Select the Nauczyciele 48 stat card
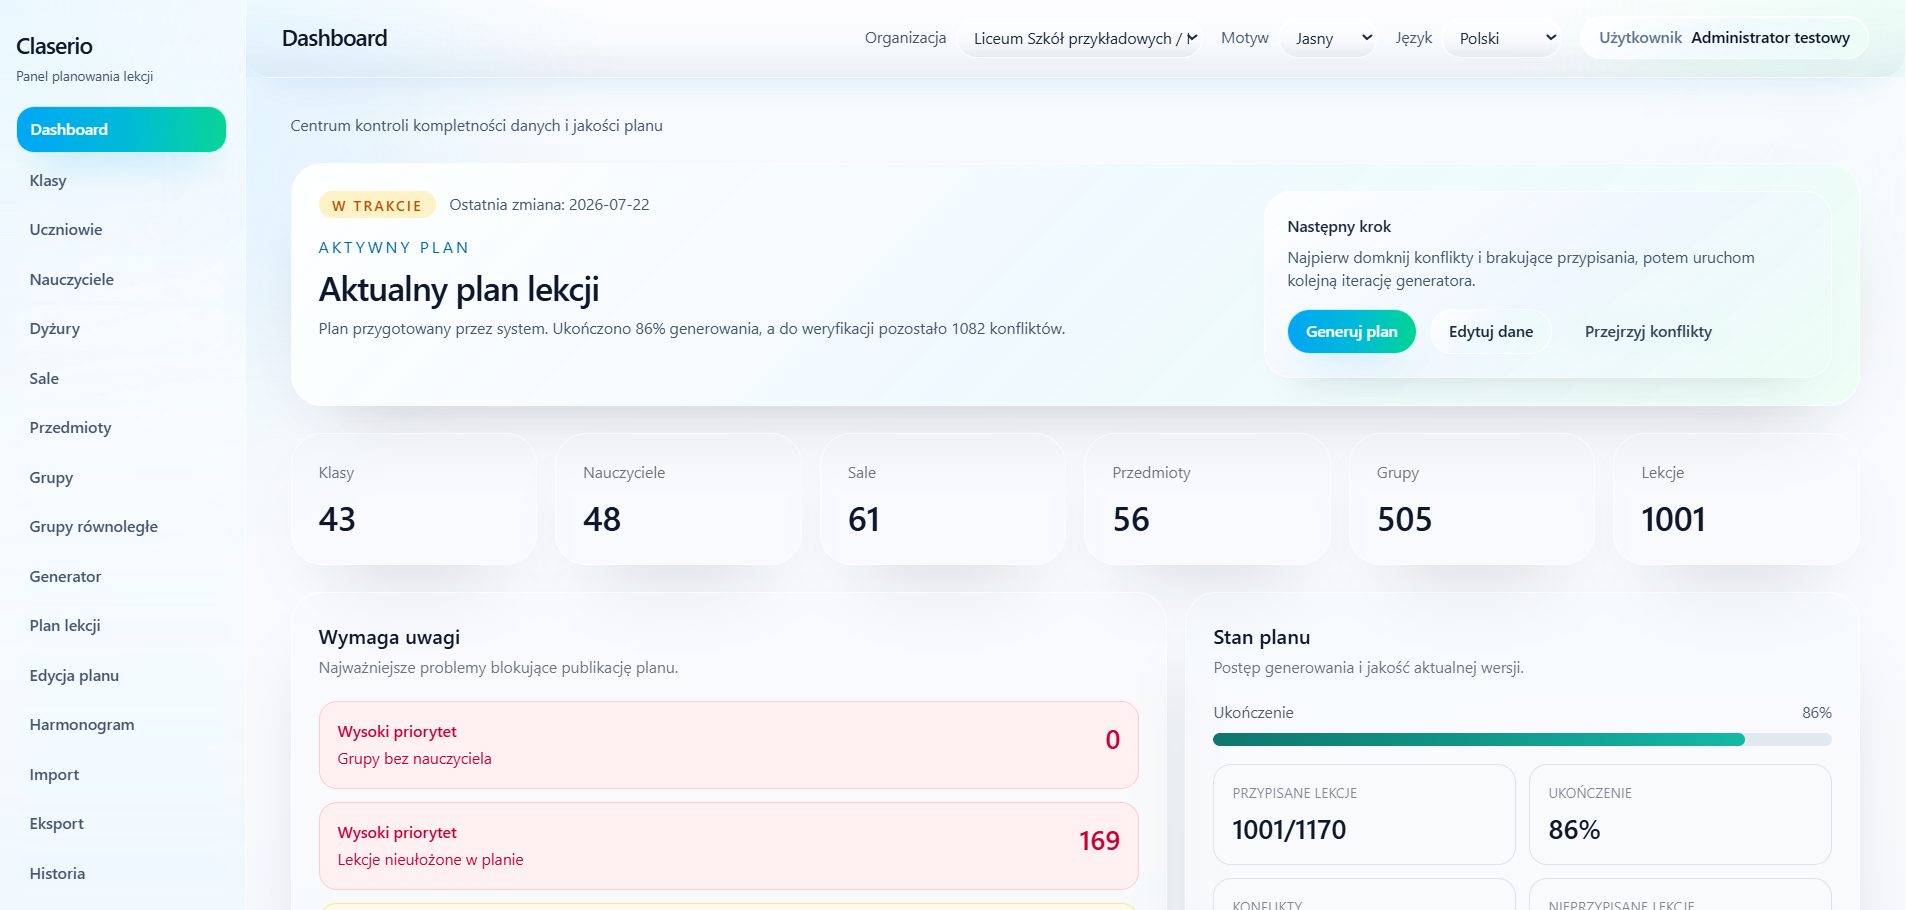The image size is (1906, 910). click(x=678, y=499)
